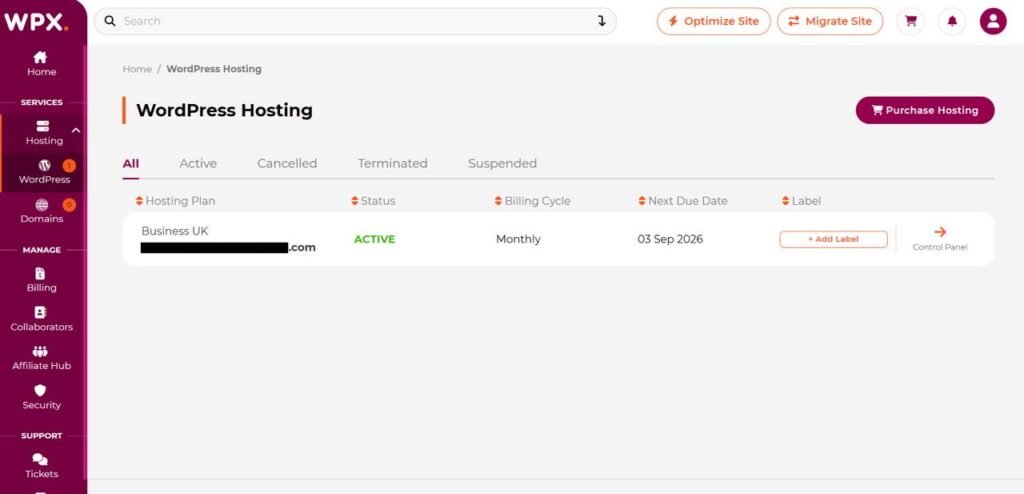Switch to the Active tab
Viewport: 1024px width, 494px height.
(198, 163)
